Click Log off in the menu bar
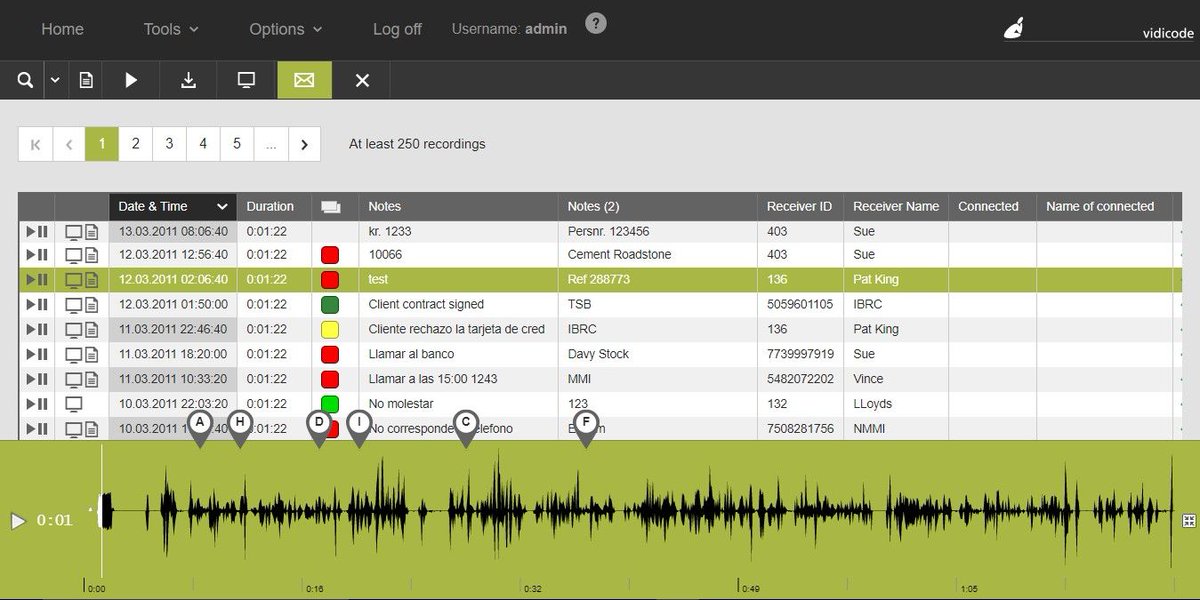This screenshot has height=600, width=1200. [x=397, y=29]
